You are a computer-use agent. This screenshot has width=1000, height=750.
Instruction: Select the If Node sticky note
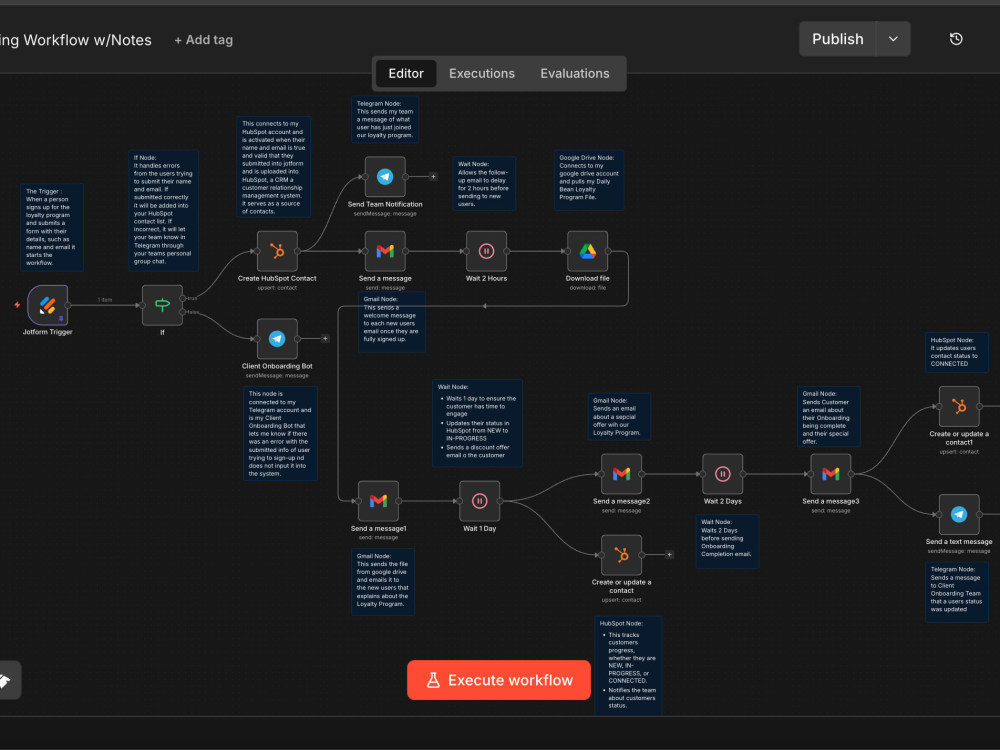pyautogui.click(x=163, y=210)
